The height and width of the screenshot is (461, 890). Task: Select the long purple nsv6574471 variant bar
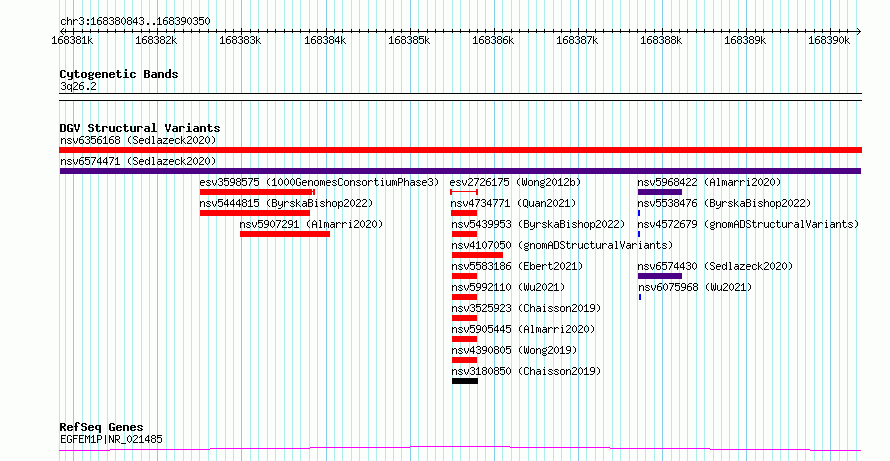coord(460,171)
